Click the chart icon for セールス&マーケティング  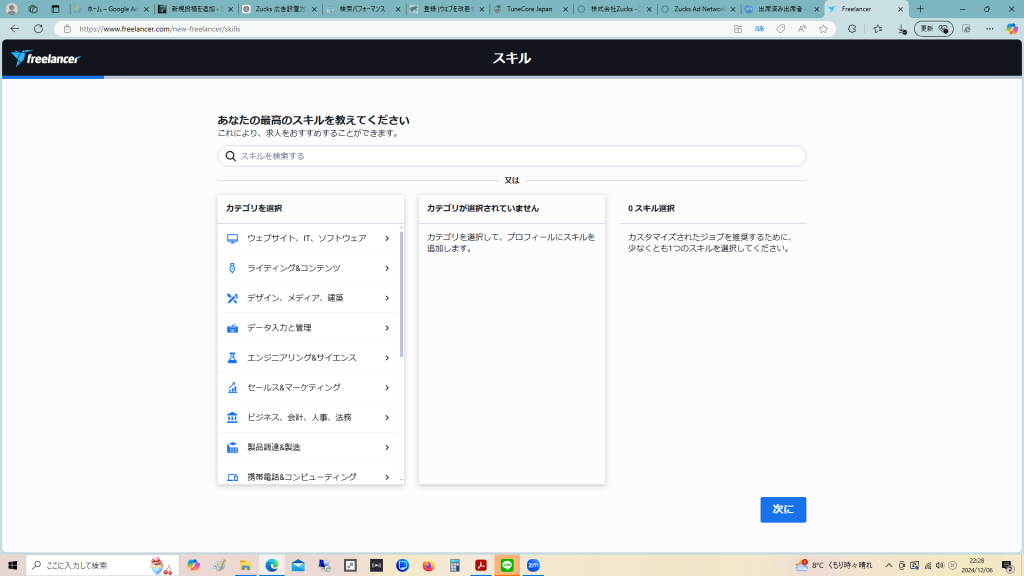232,388
